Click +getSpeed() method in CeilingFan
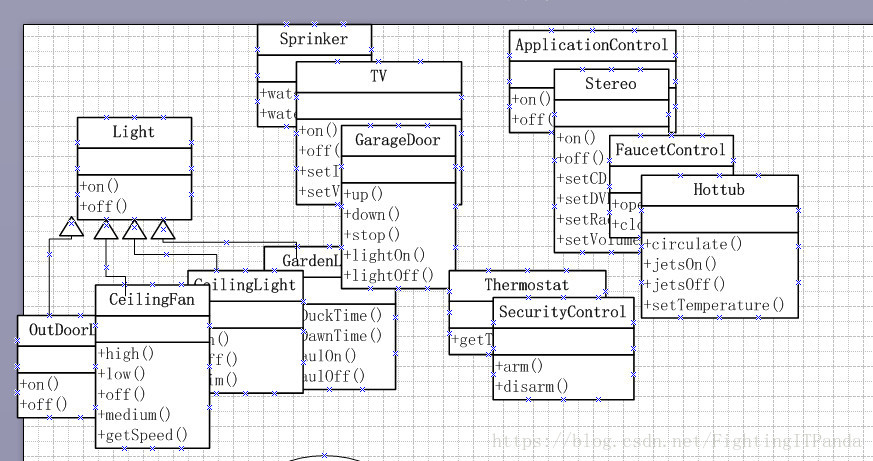This screenshot has width=873, height=461. [x=143, y=435]
